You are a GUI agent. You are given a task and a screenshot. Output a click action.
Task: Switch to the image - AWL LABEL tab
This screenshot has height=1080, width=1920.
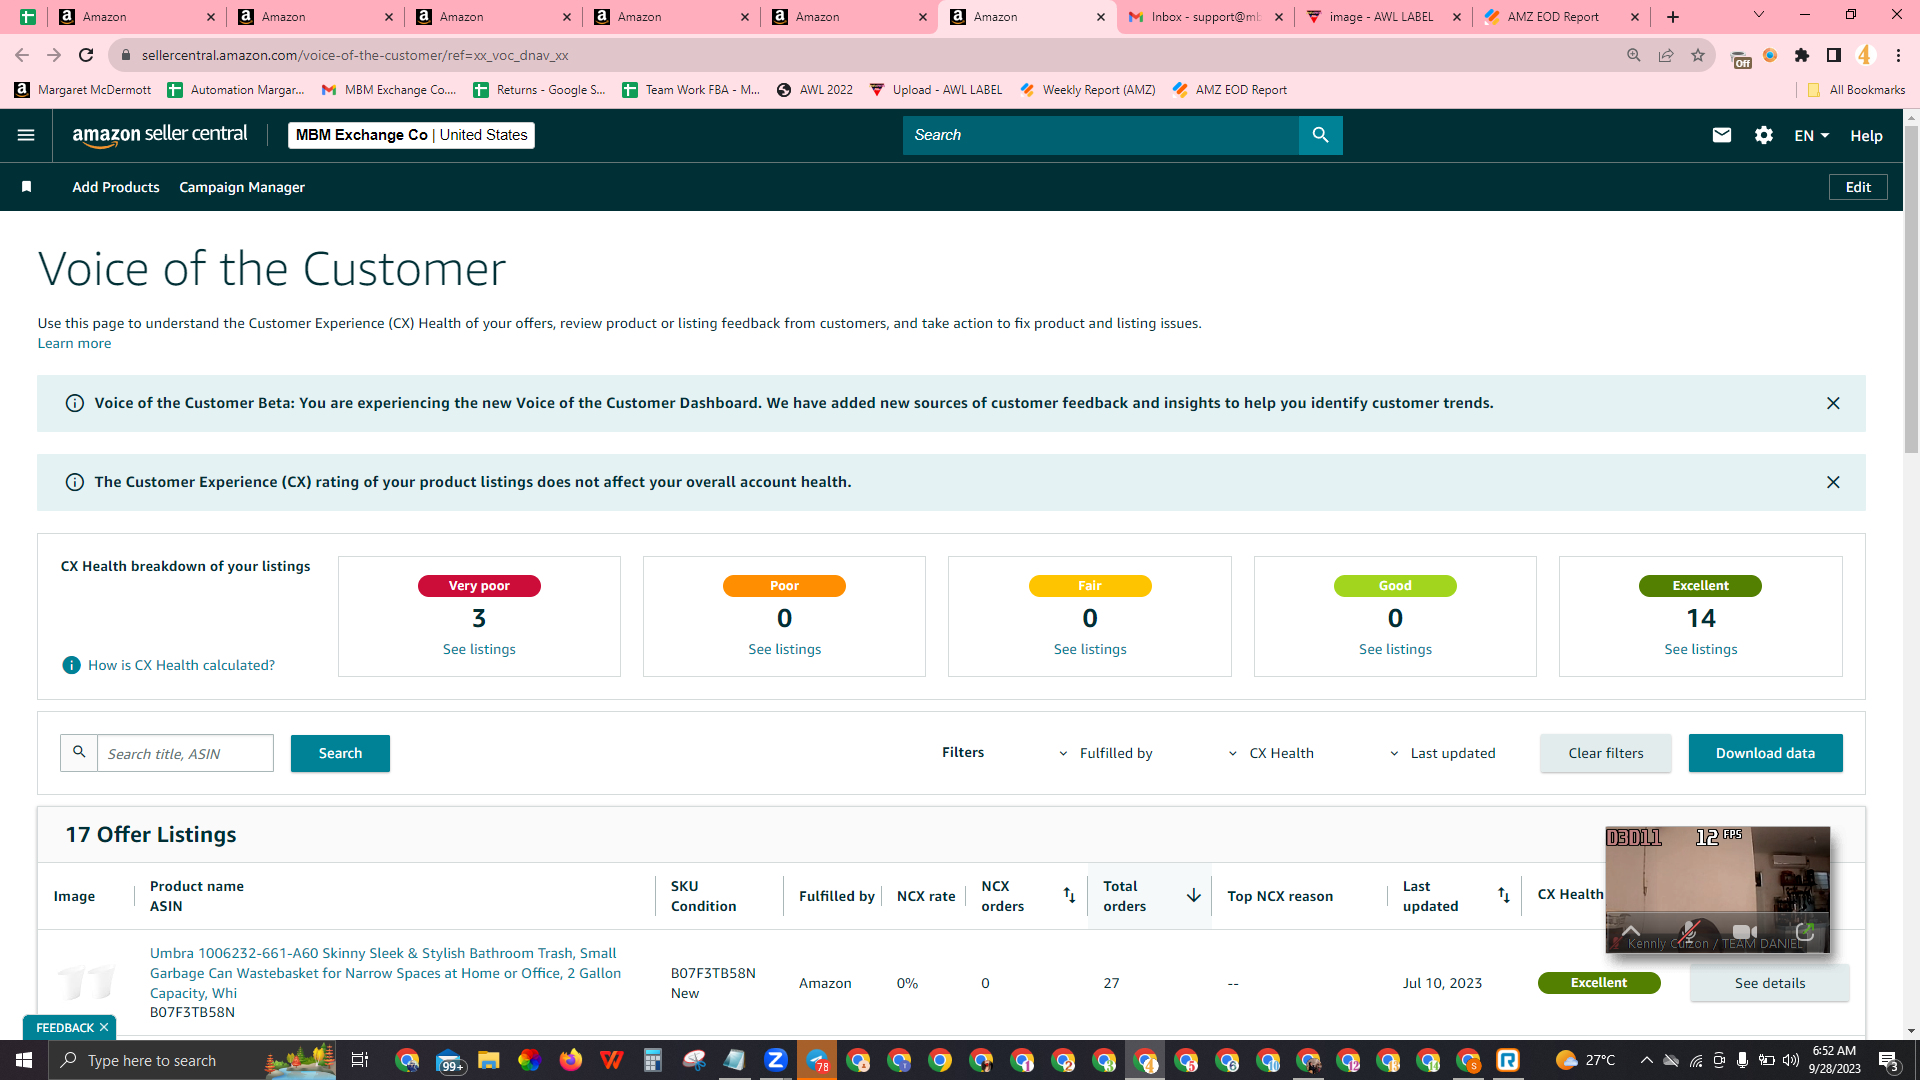tap(1382, 17)
